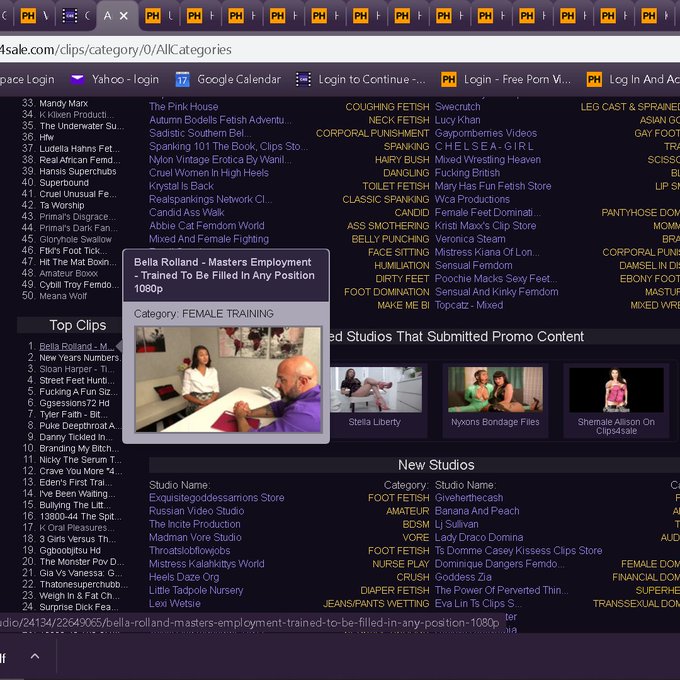
Task: Open top clip 6. Ggsessions72 Hd
Action: (74, 403)
